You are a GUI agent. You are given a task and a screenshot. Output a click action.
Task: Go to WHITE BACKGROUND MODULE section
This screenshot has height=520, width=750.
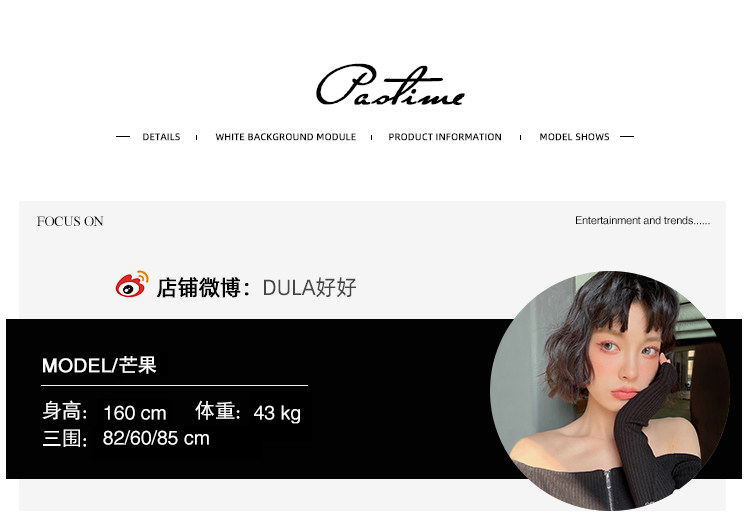pos(286,137)
